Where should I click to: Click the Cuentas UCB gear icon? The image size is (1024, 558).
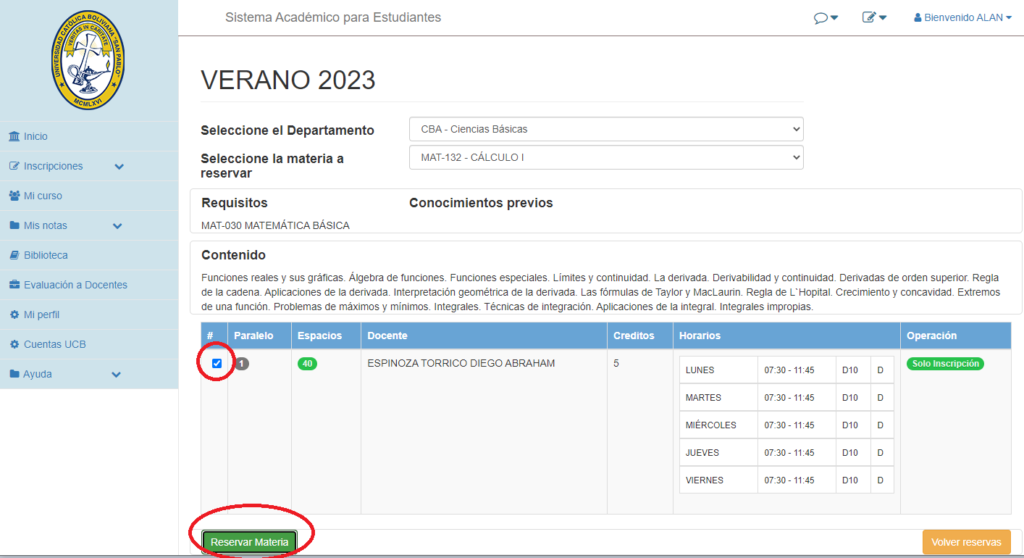pyautogui.click(x=14, y=344)
